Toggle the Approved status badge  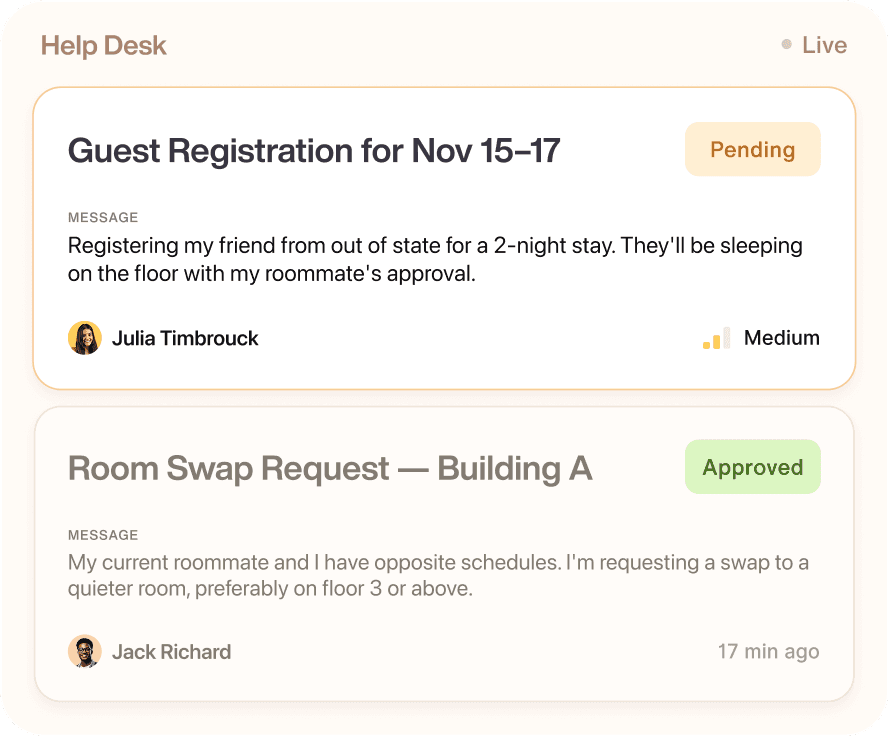click(752, 466)
